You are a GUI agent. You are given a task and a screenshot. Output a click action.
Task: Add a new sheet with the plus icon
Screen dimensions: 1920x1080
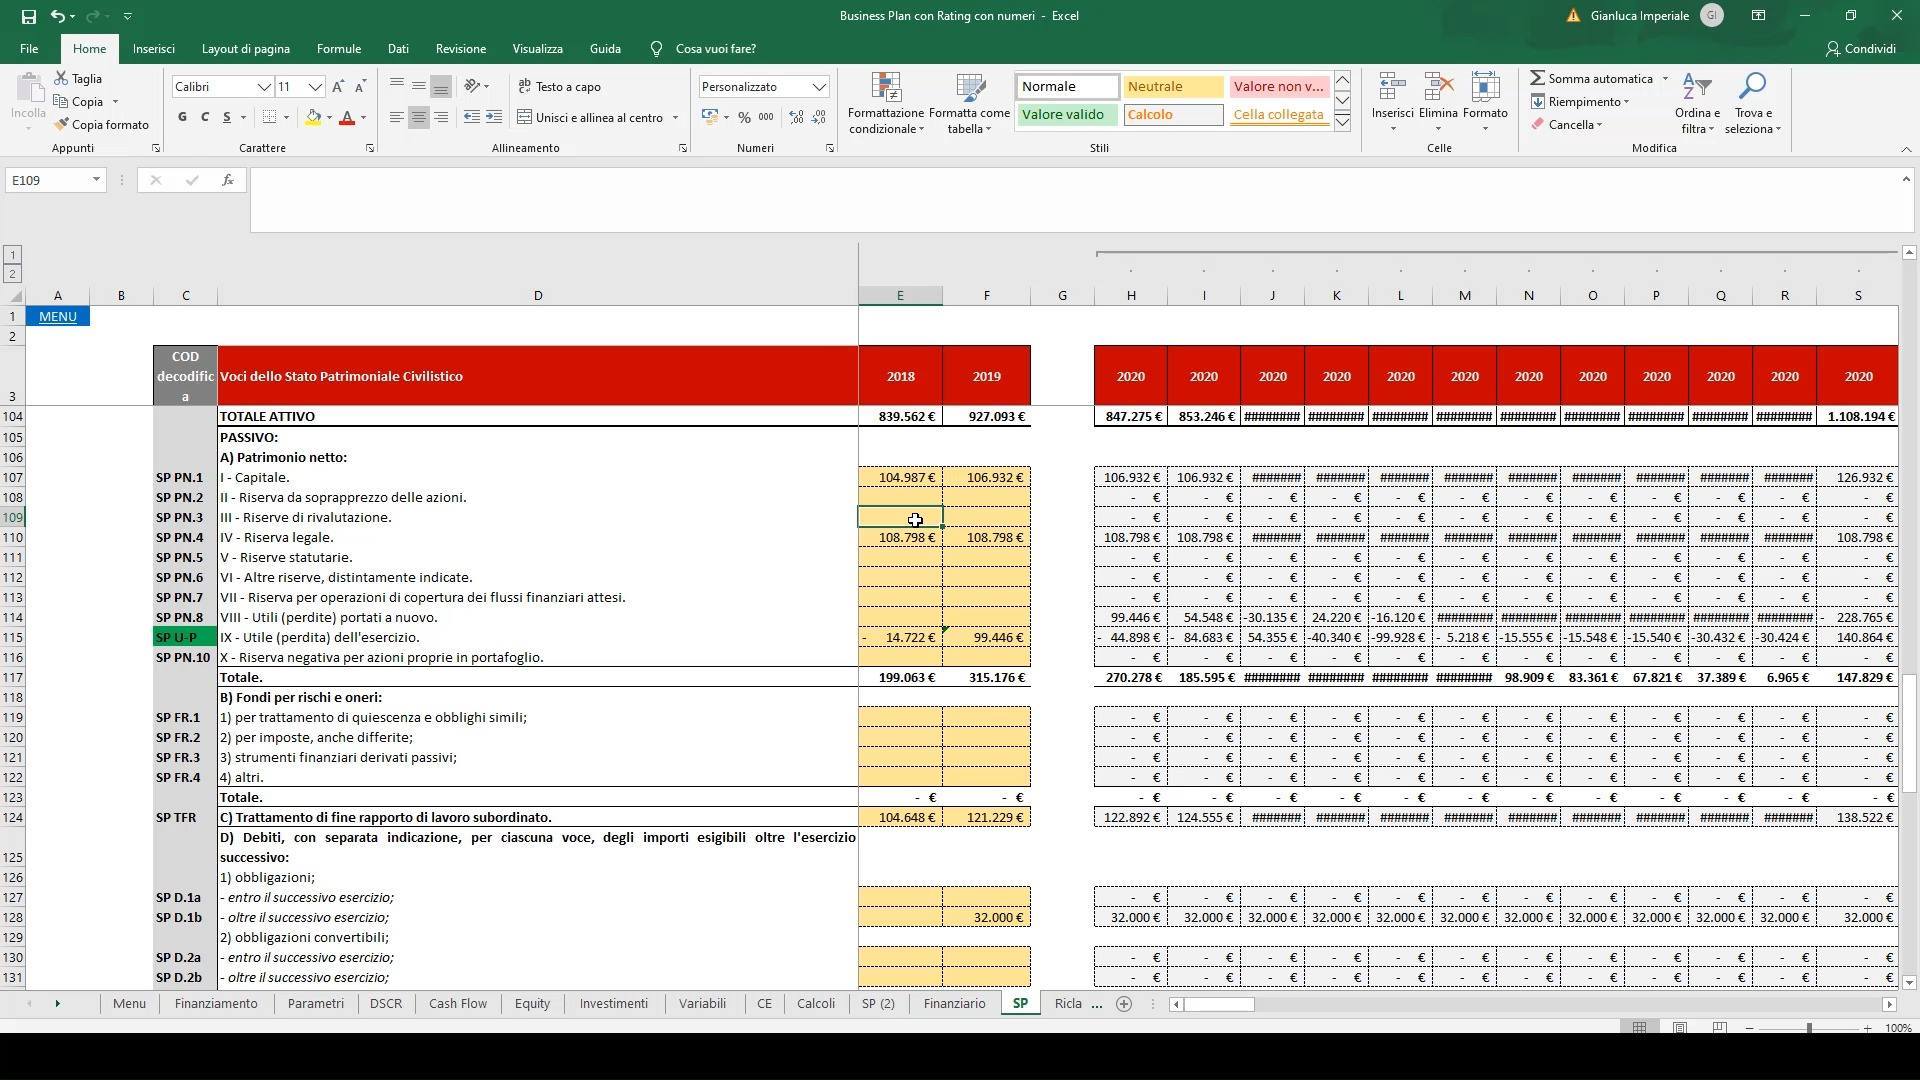(x=1124, y=1004)
